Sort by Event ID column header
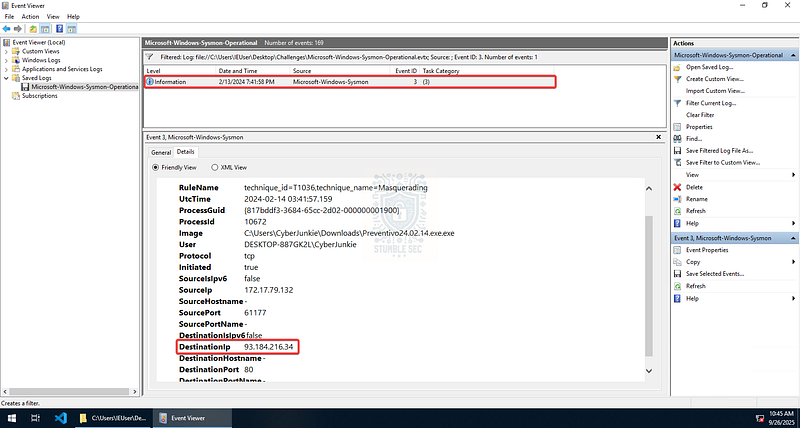 pos(406,71)
